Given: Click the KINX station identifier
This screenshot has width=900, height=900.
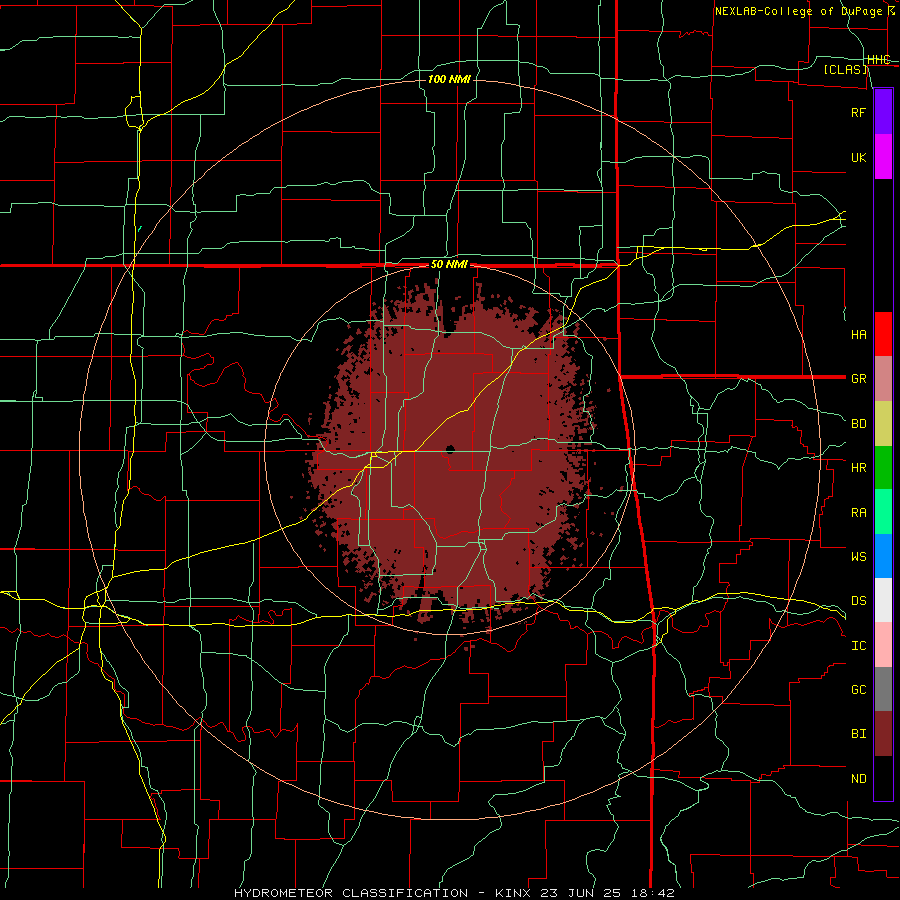Looking at the screenshot, I should [x=515, y=893].
